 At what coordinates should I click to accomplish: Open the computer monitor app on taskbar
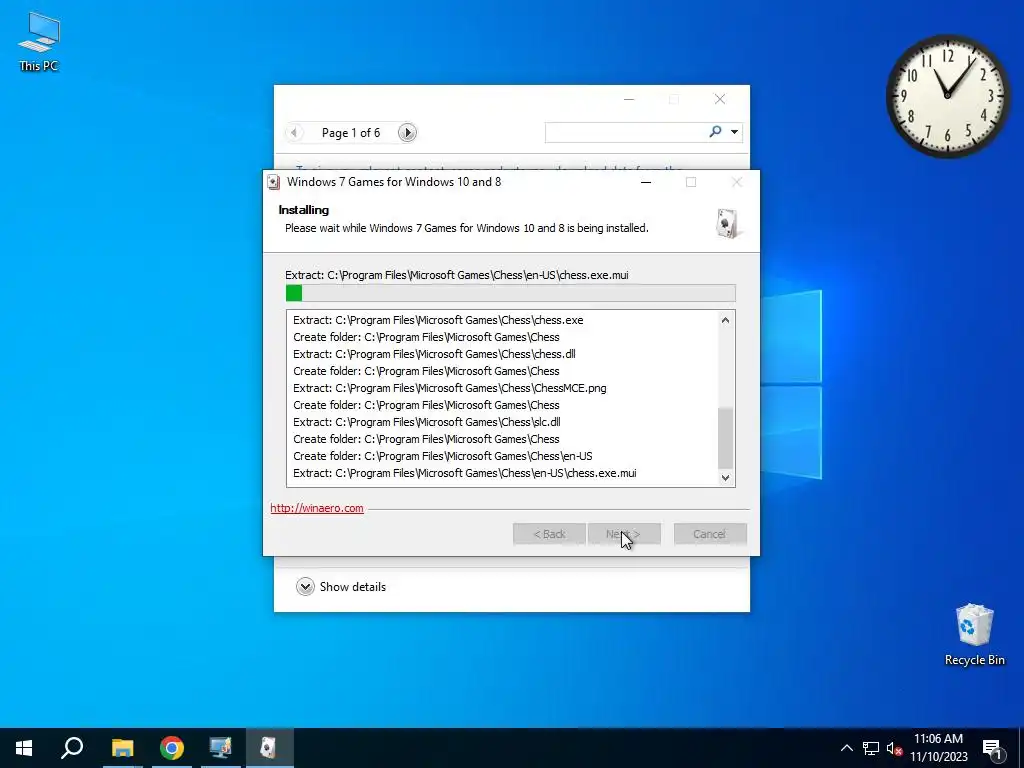pyautogui.click(x=220, y=748)
